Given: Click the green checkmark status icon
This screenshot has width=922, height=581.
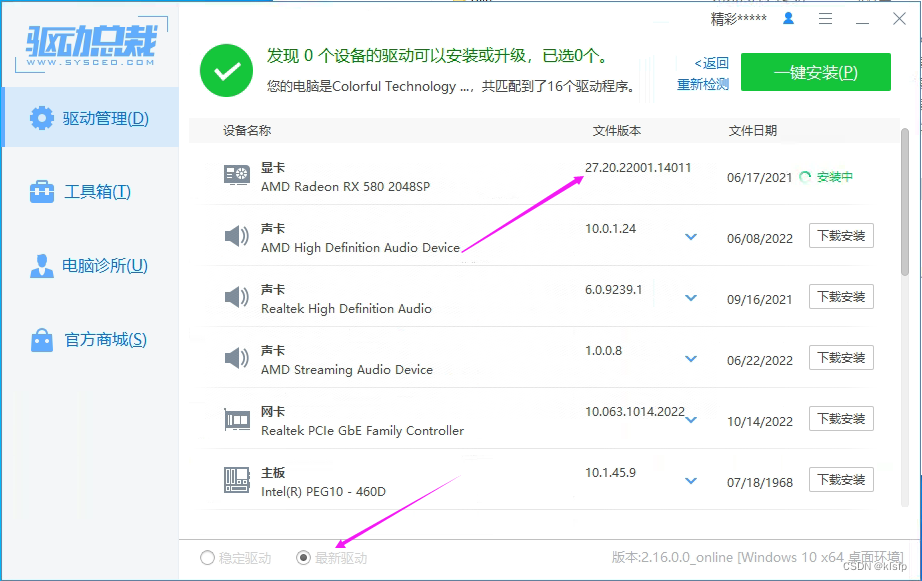Looking at the screenshot, I should tap(226, 71).
